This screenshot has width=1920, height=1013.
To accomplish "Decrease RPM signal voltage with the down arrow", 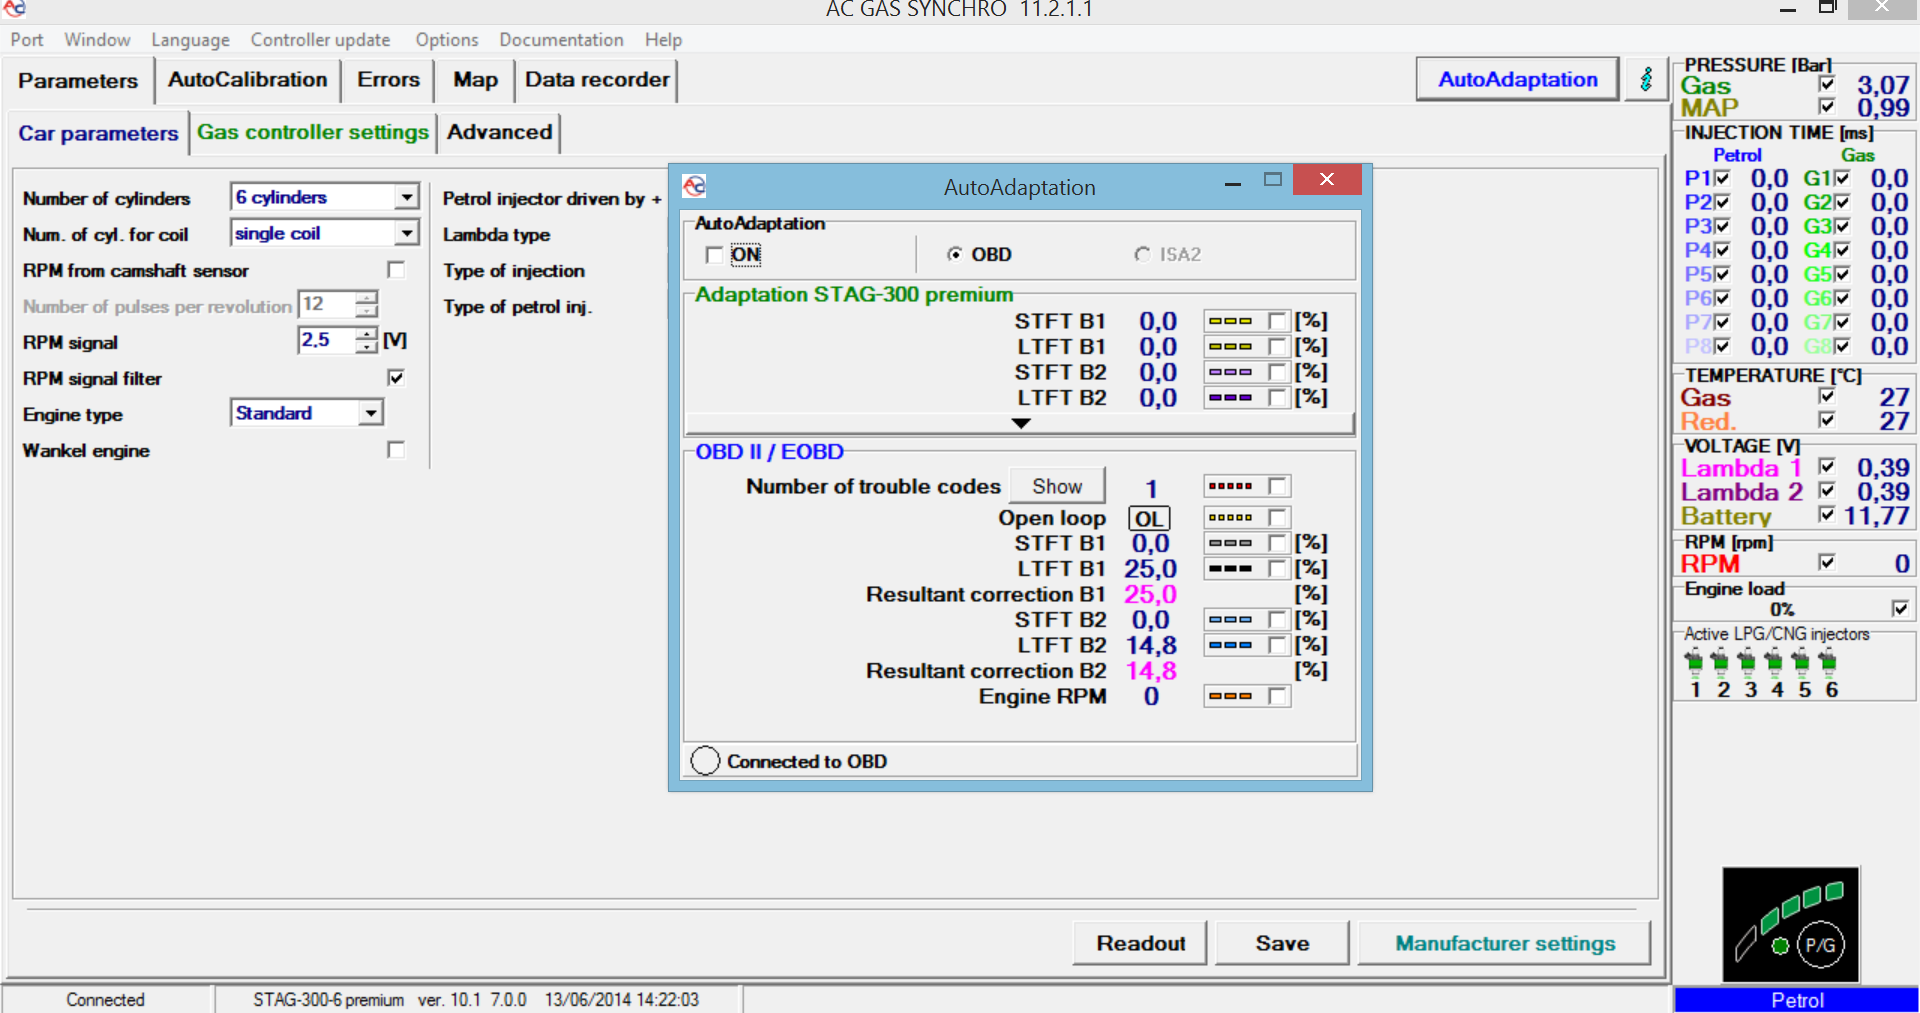I will (368, 347).
